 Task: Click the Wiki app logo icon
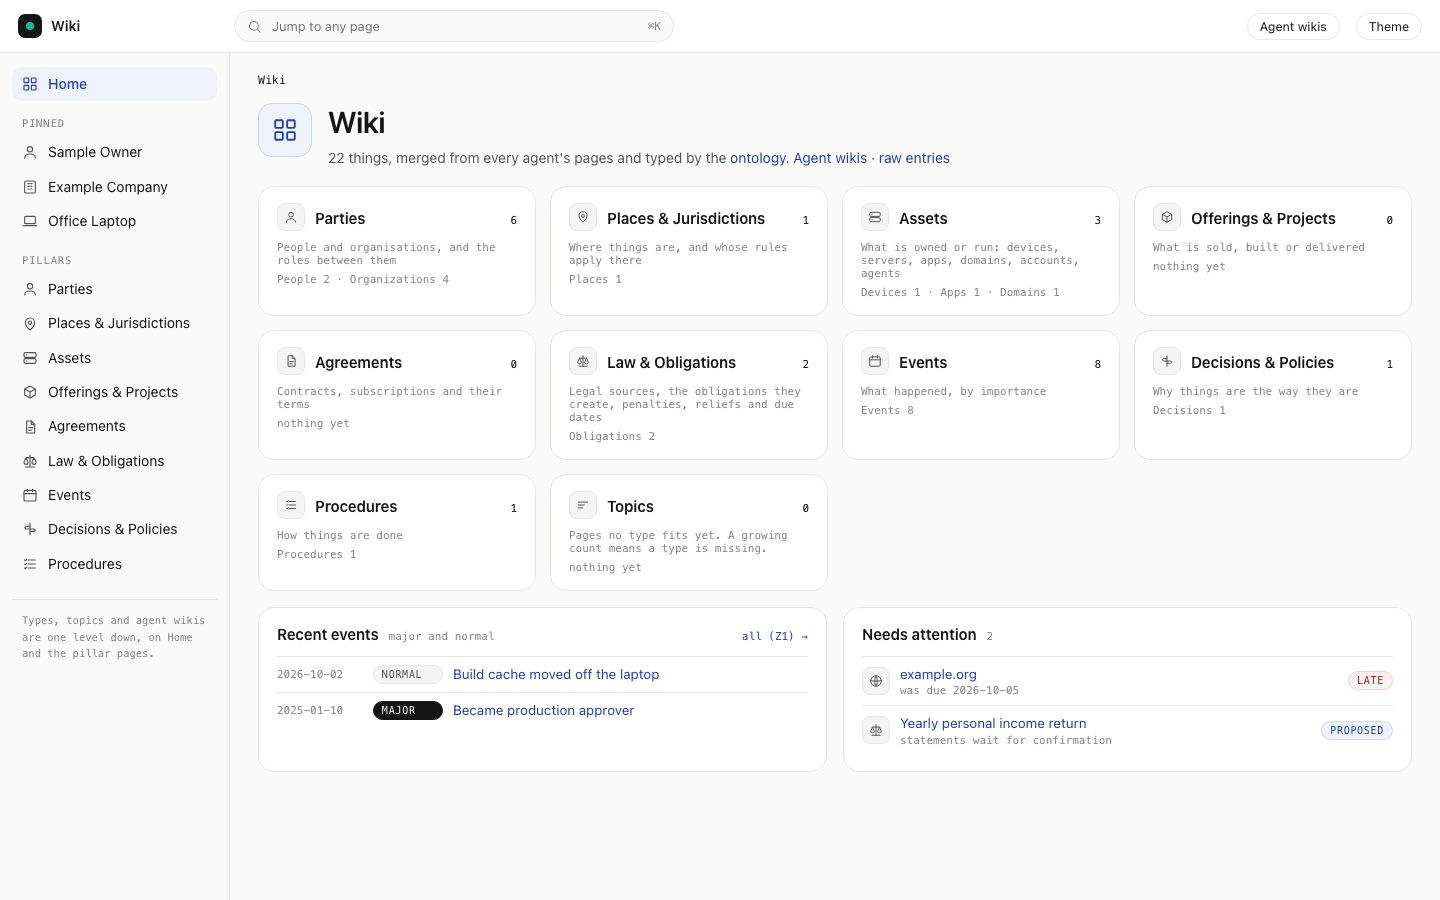30,26
